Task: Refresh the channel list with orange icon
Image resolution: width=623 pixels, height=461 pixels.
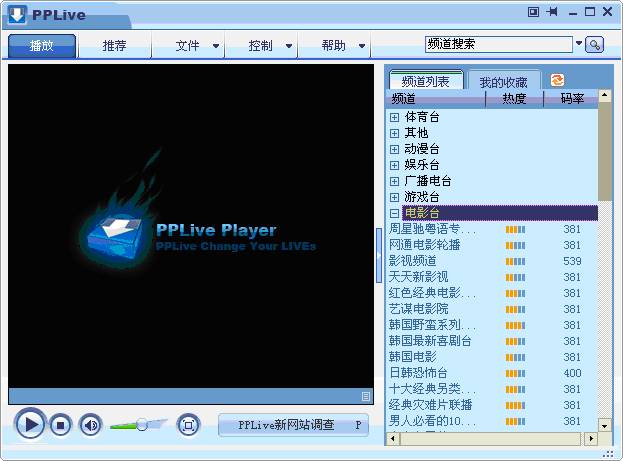Action: pos(557,80)
